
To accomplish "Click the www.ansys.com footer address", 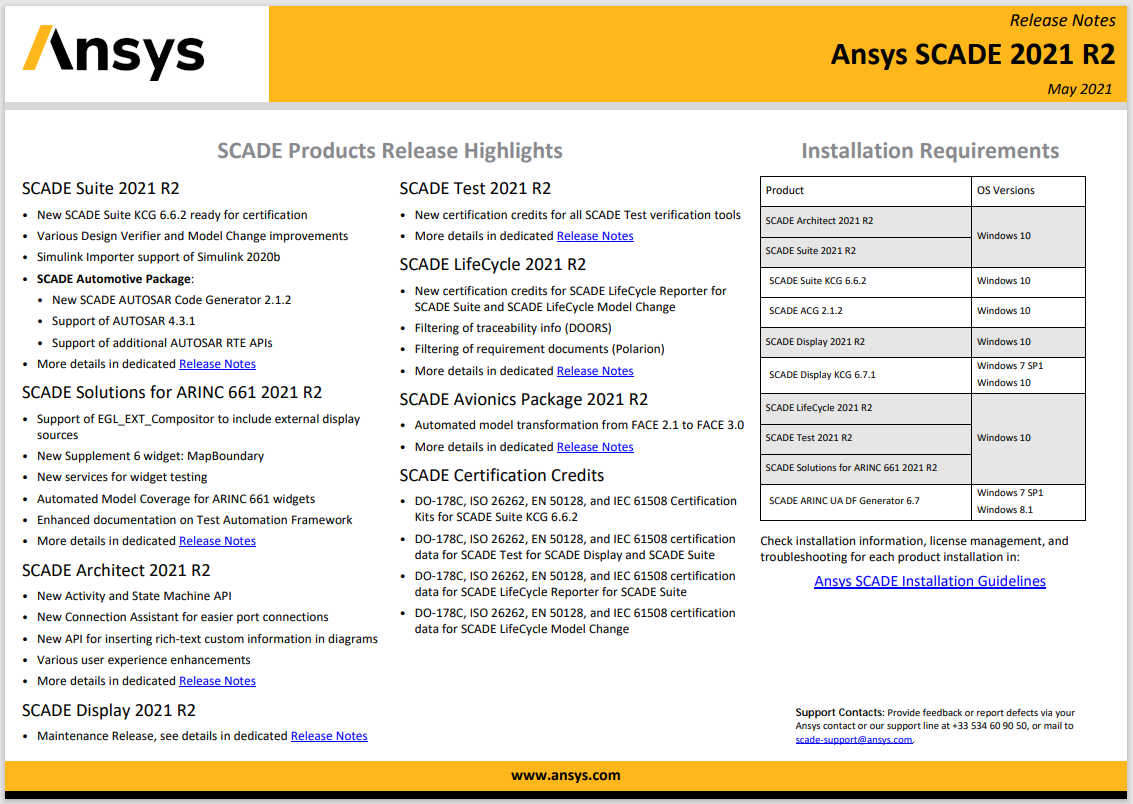I will click(566, 776).
